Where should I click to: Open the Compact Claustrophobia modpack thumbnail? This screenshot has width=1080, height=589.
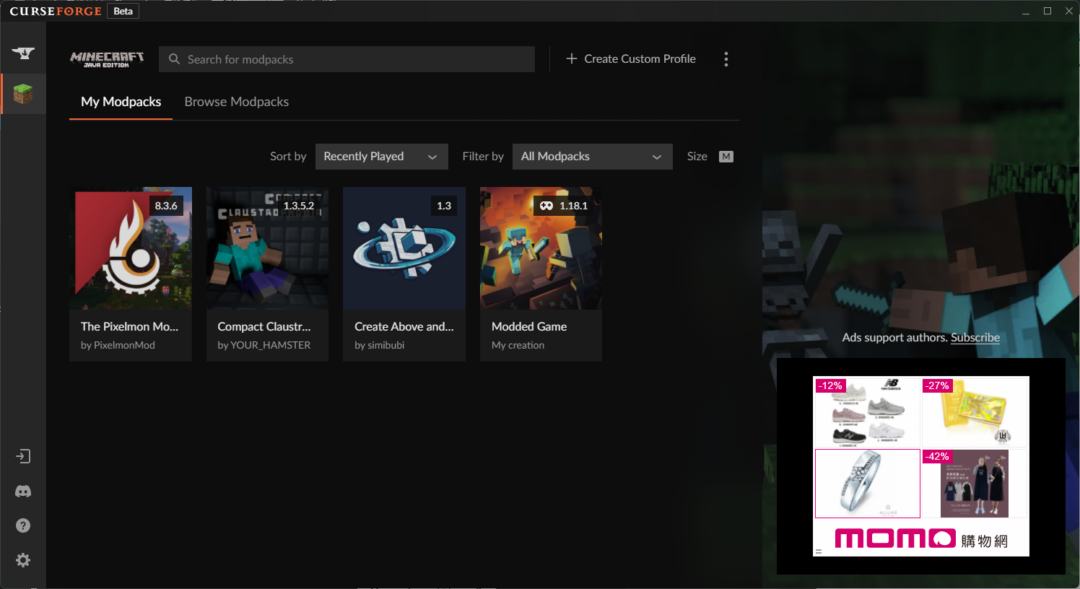[x=267, y=248]
